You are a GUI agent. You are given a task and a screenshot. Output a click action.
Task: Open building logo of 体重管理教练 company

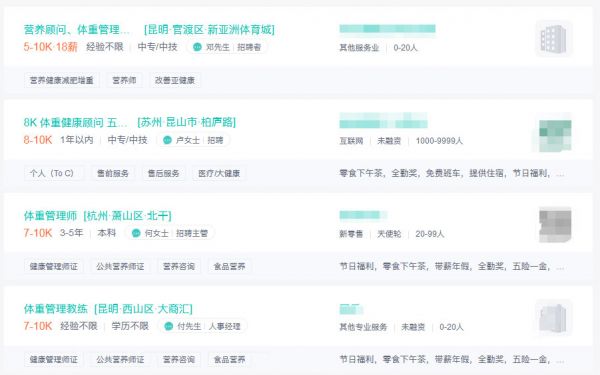pos(553,318)
